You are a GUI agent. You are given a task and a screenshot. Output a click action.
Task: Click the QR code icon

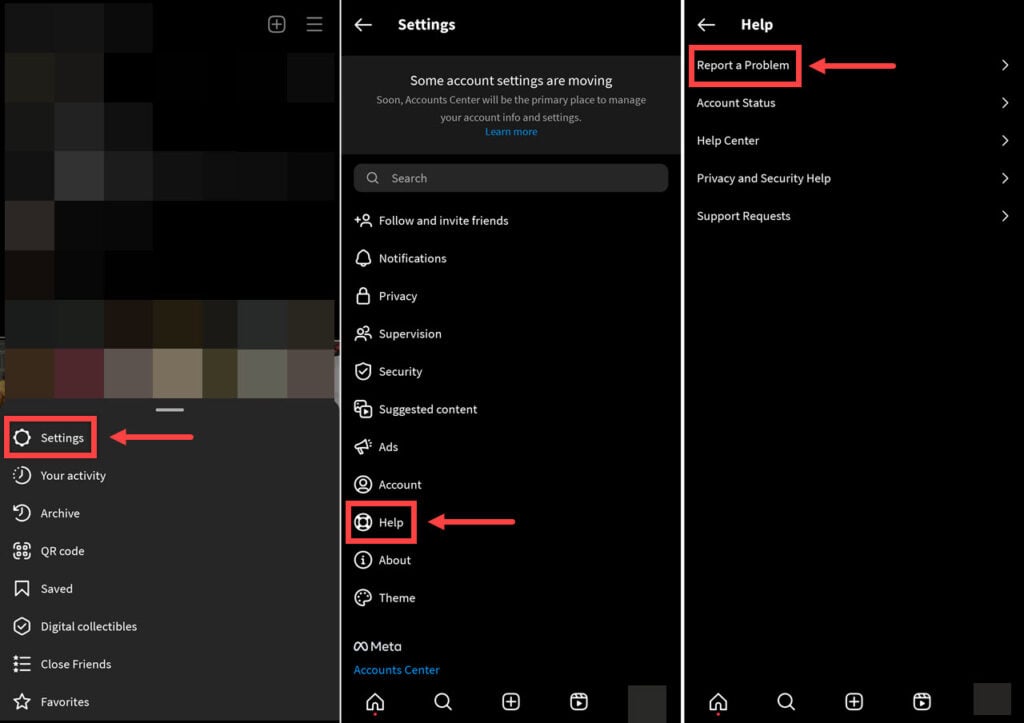click(x=22, y=551)
